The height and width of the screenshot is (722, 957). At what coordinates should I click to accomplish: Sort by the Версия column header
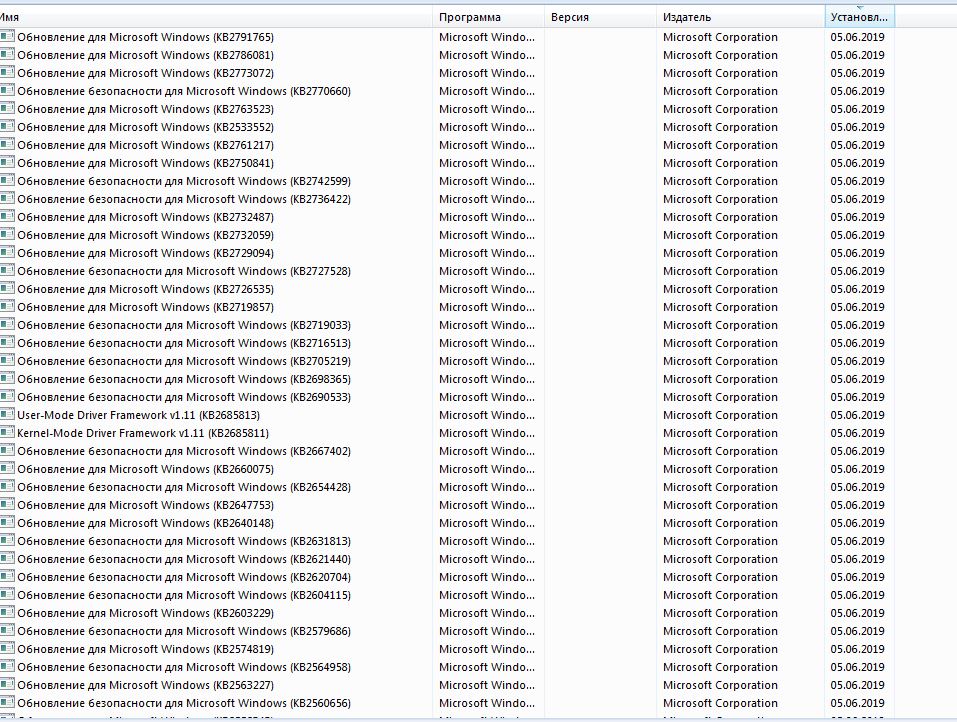click(x=600, y=17)
